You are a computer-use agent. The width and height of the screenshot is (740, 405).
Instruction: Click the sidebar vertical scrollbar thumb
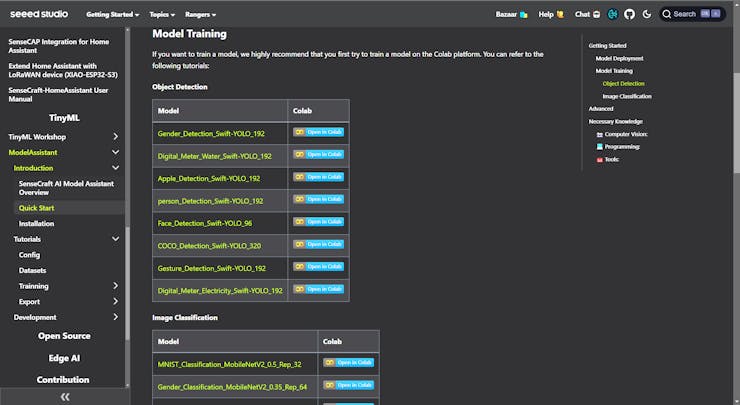pyautogui.click(x=127, y=283)
